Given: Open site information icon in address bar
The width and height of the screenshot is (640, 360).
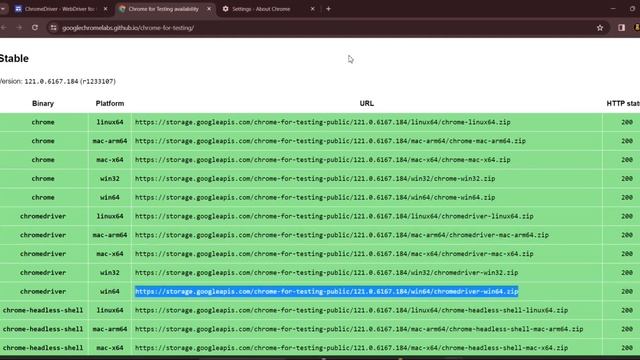Looking at the screenshot, I should [53, 28].
